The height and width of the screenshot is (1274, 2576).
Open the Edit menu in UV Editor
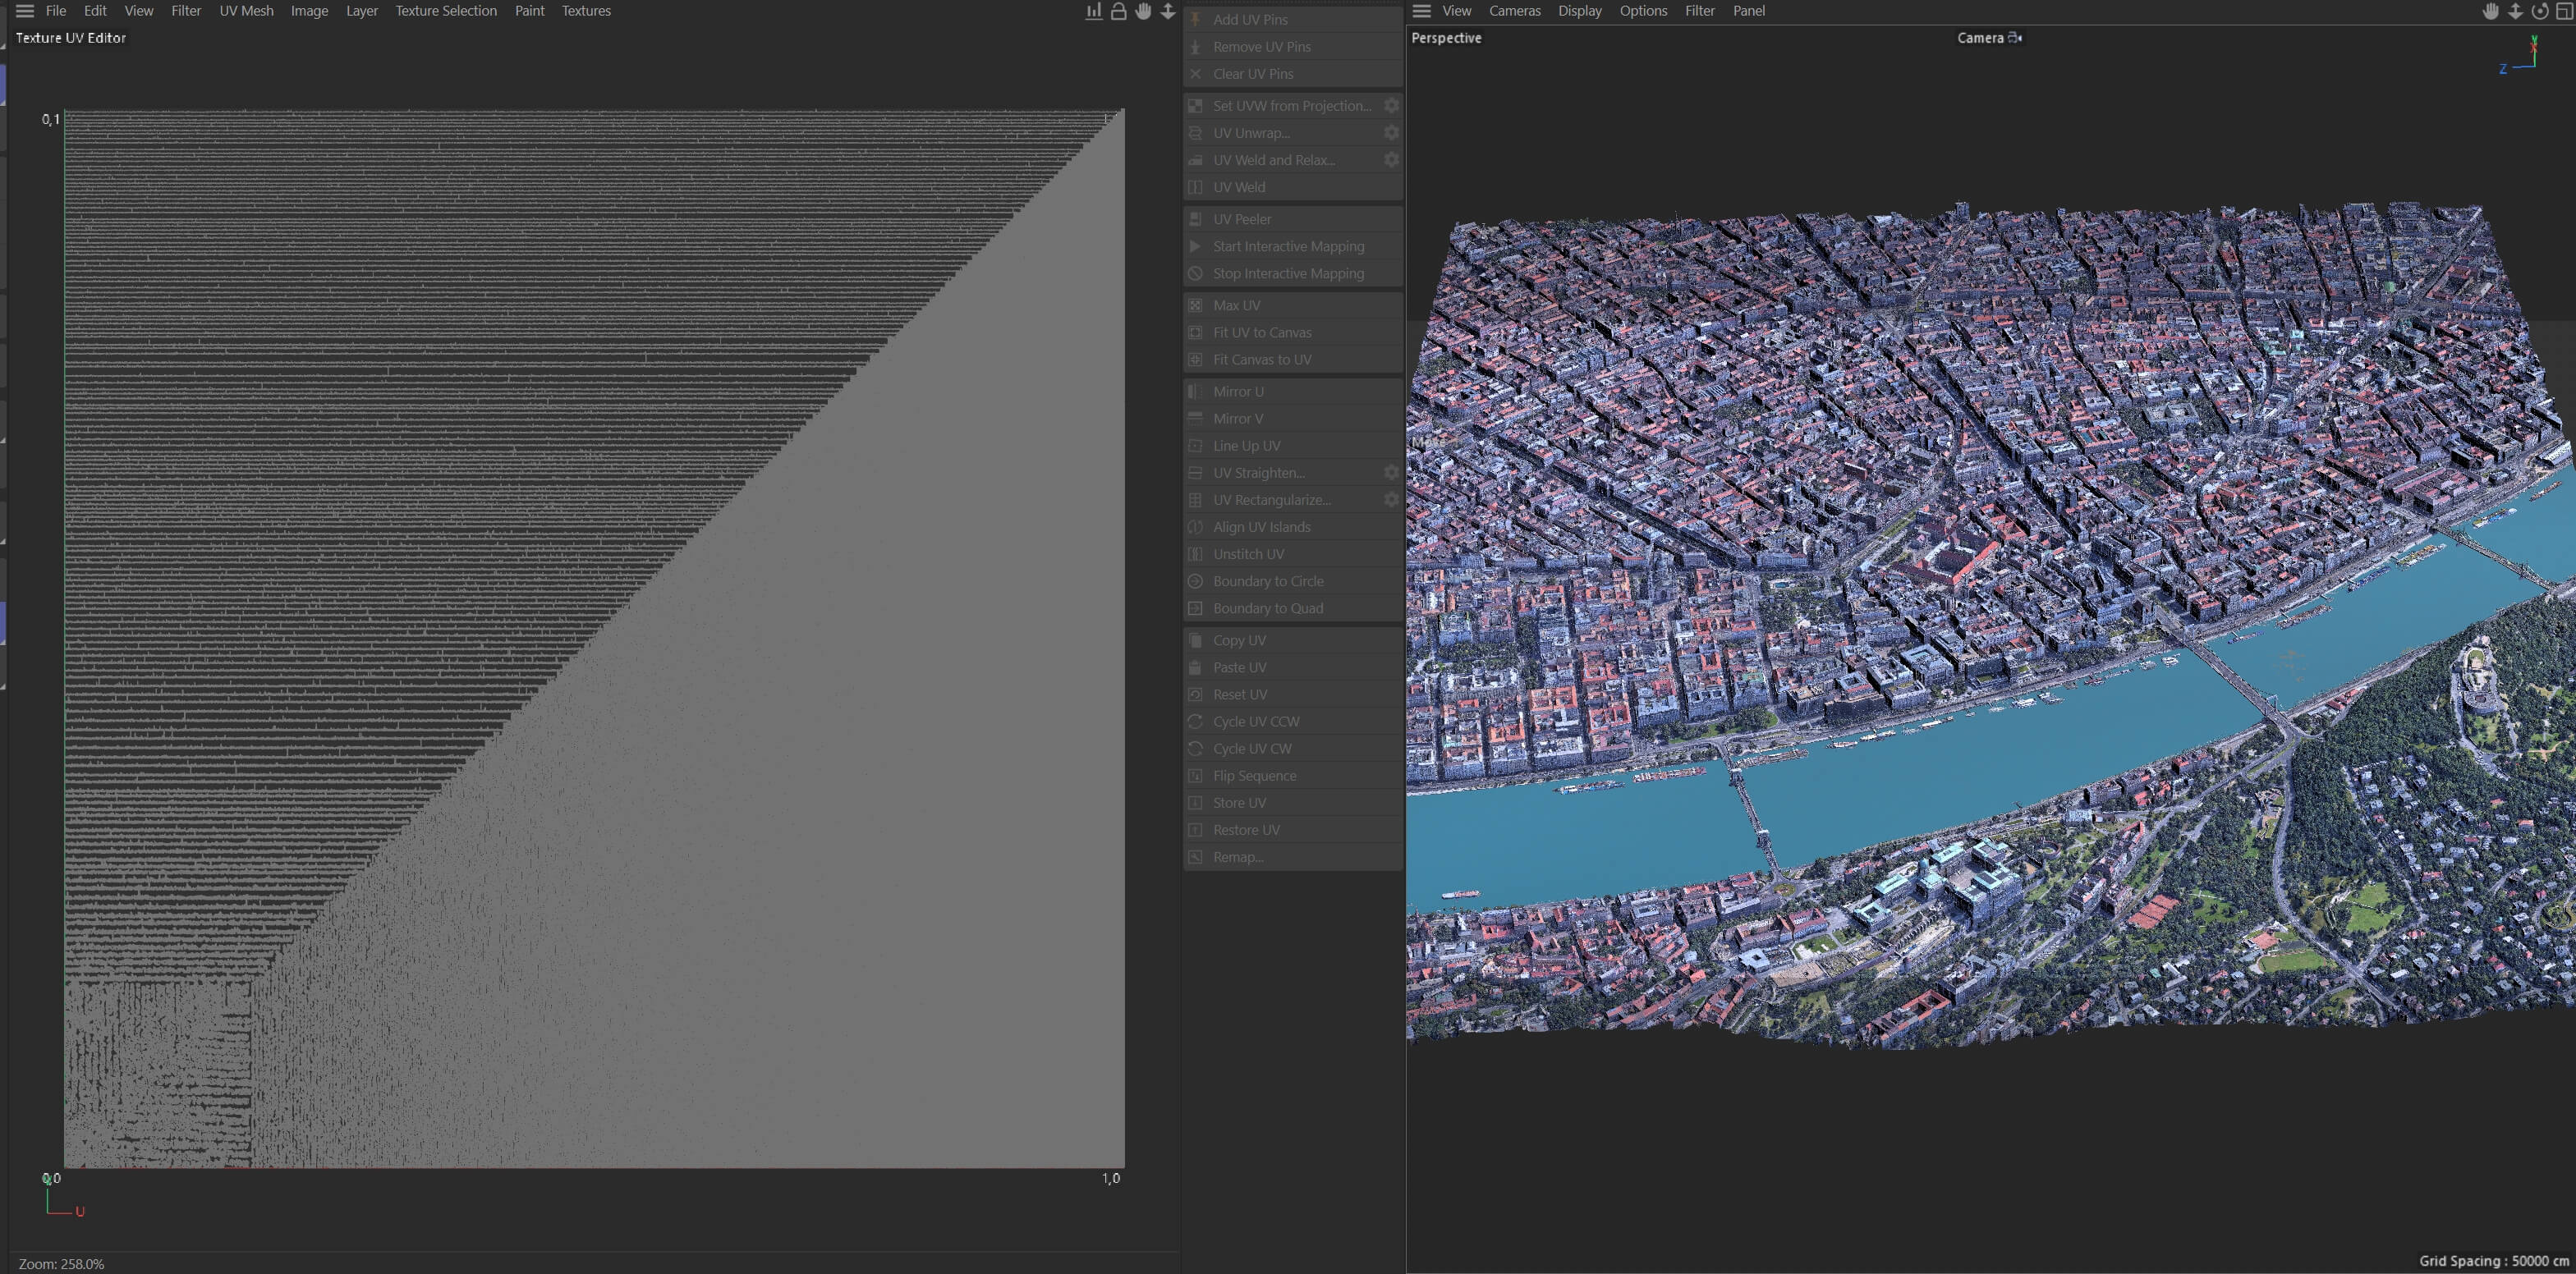[95, 11]
